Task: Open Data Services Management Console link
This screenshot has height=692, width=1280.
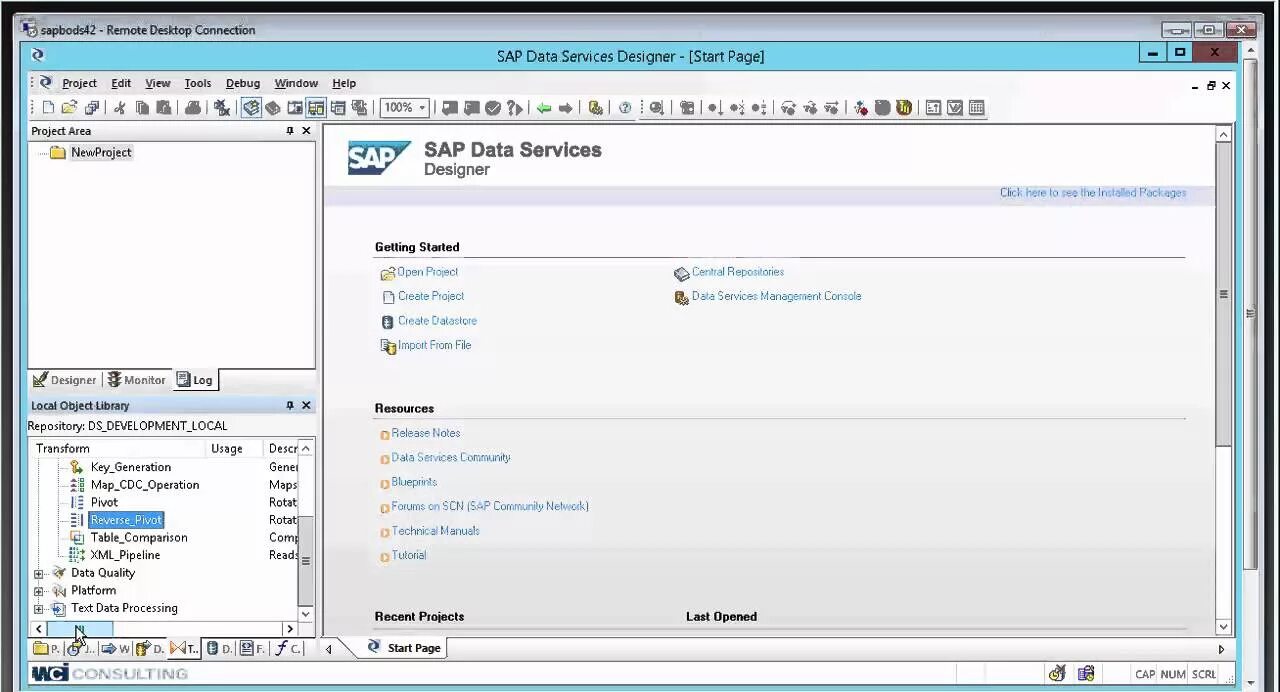Action: (776, 296)
